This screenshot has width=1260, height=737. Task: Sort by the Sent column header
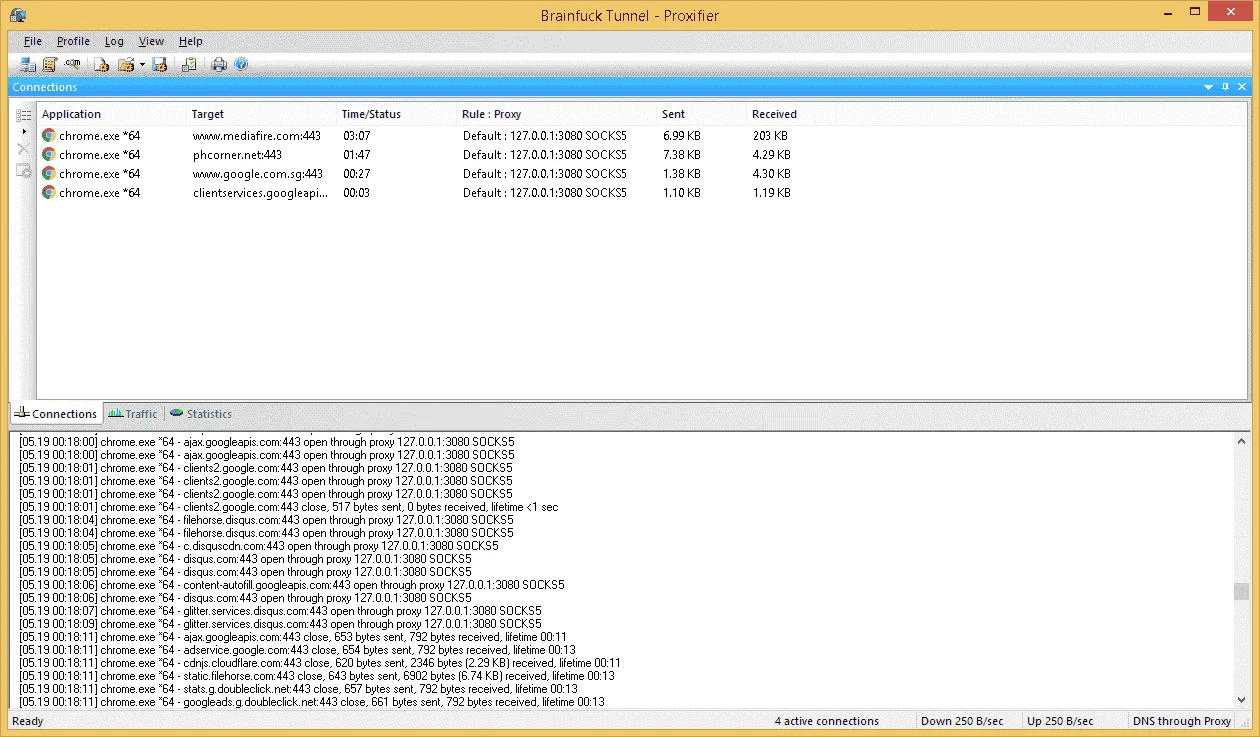[701, 114]
